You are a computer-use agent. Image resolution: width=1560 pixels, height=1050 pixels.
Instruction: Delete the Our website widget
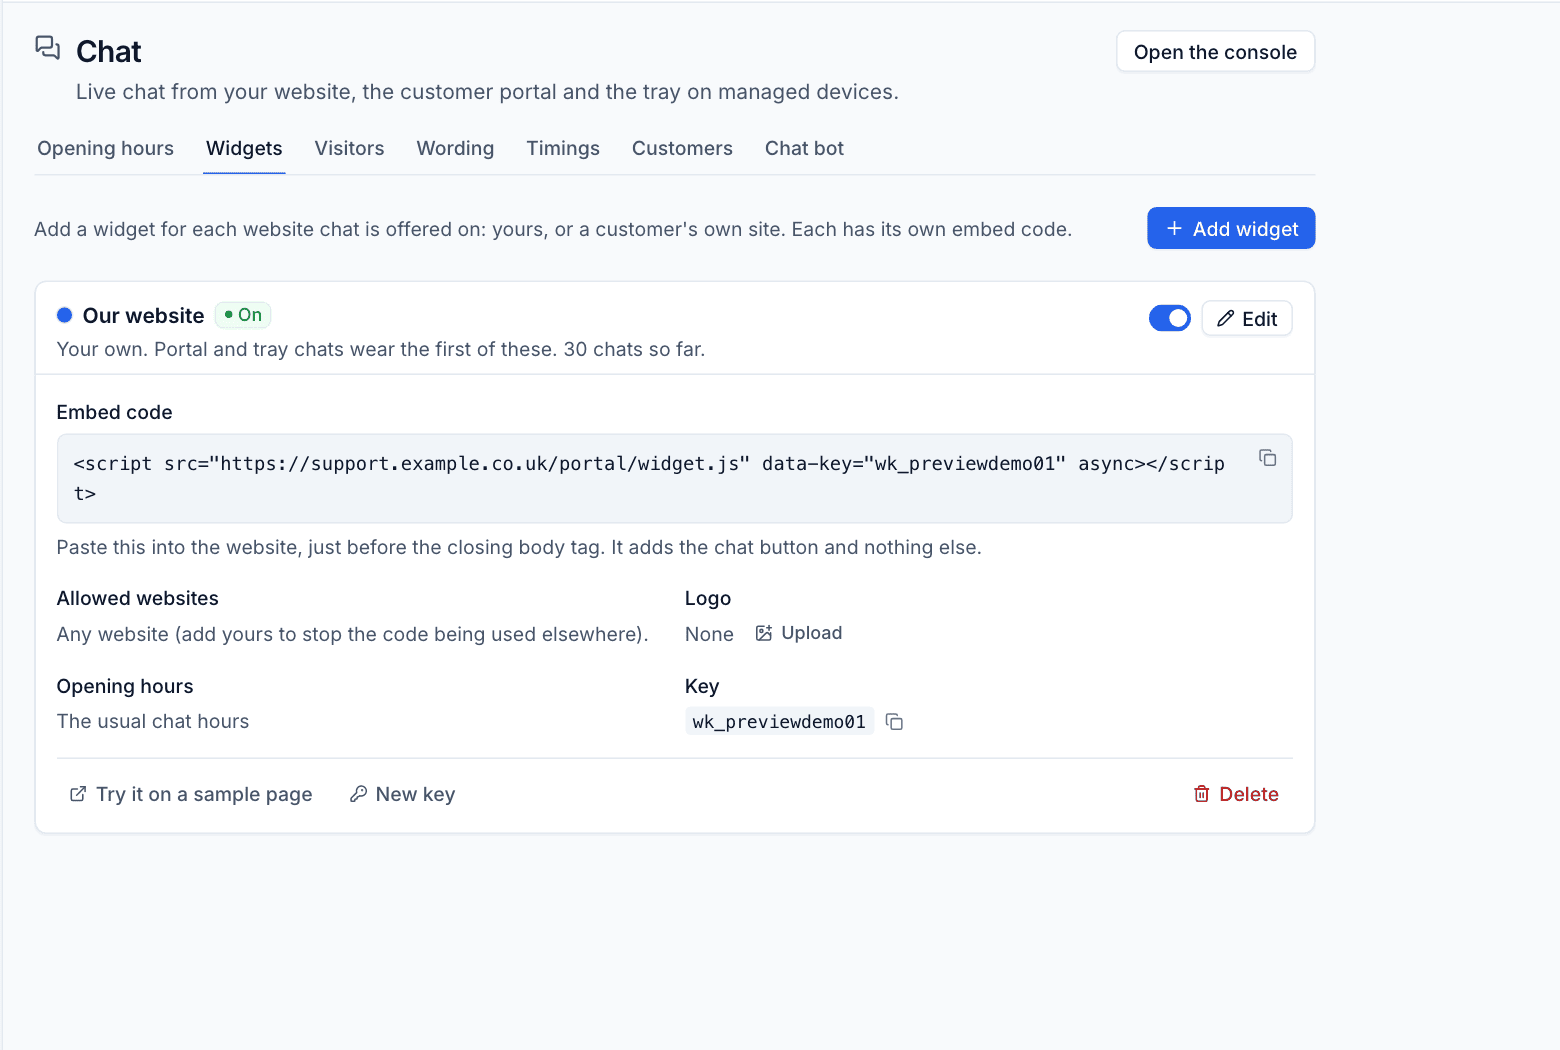click(1236, 794)
